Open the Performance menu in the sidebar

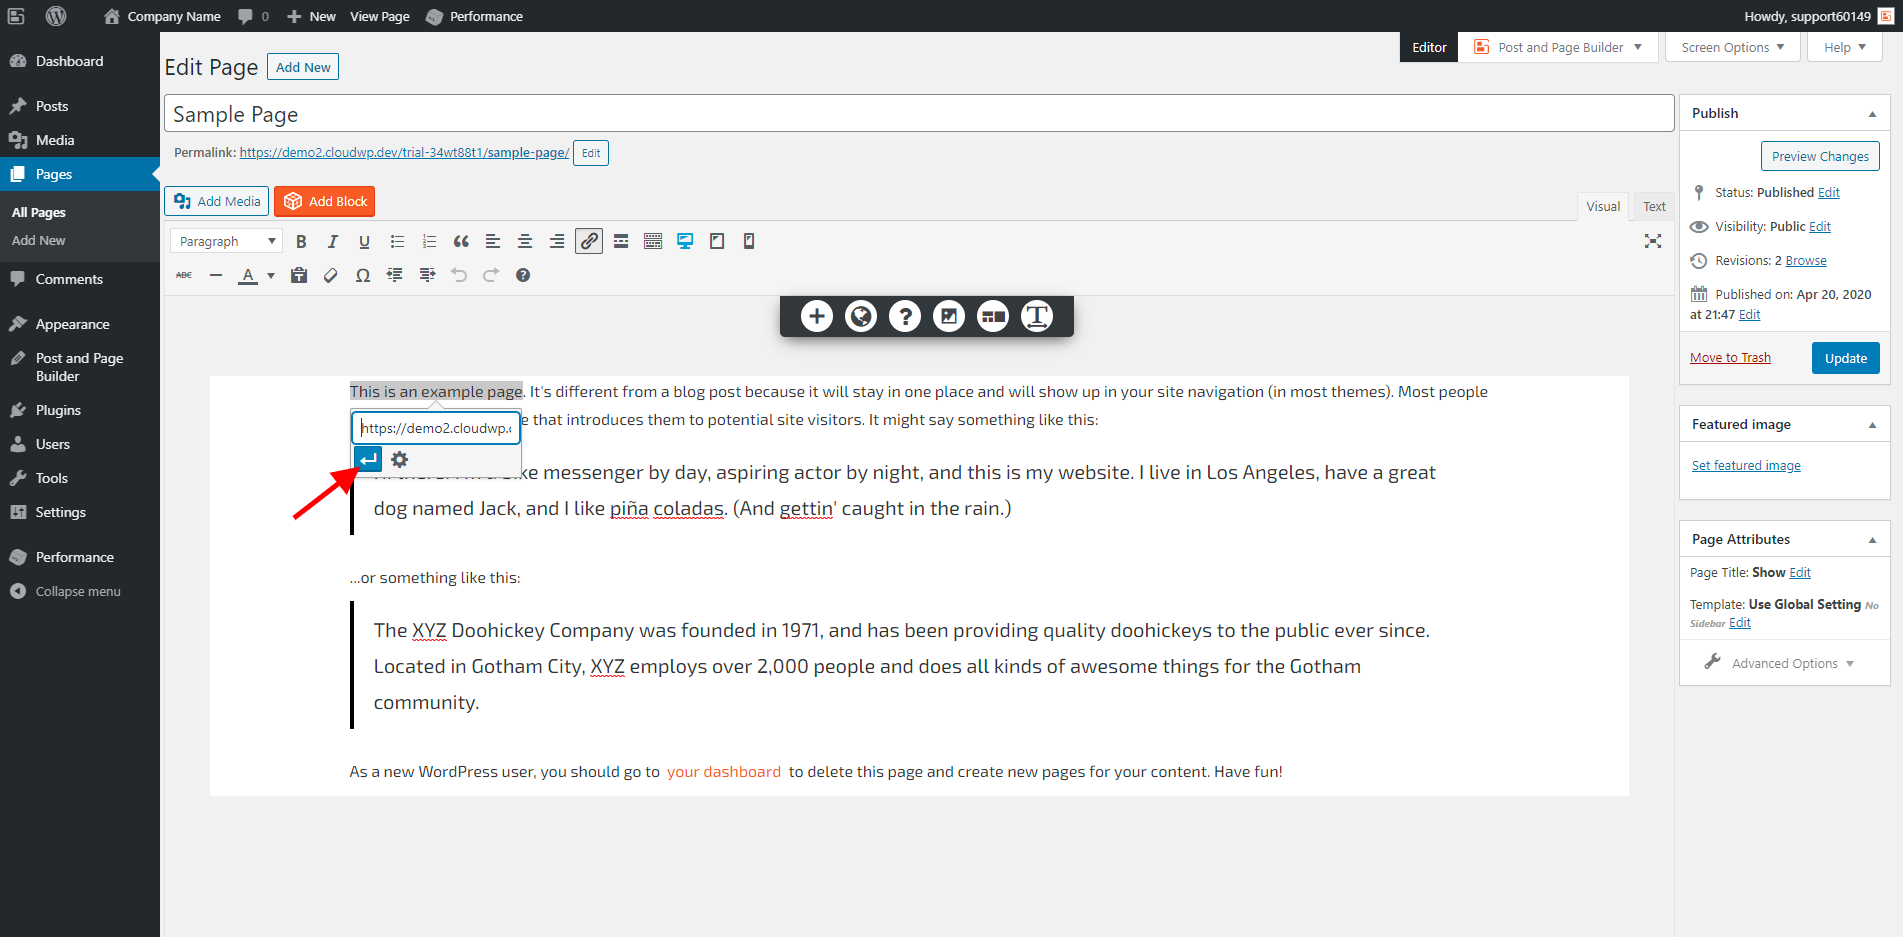click(x=74, y=557)
